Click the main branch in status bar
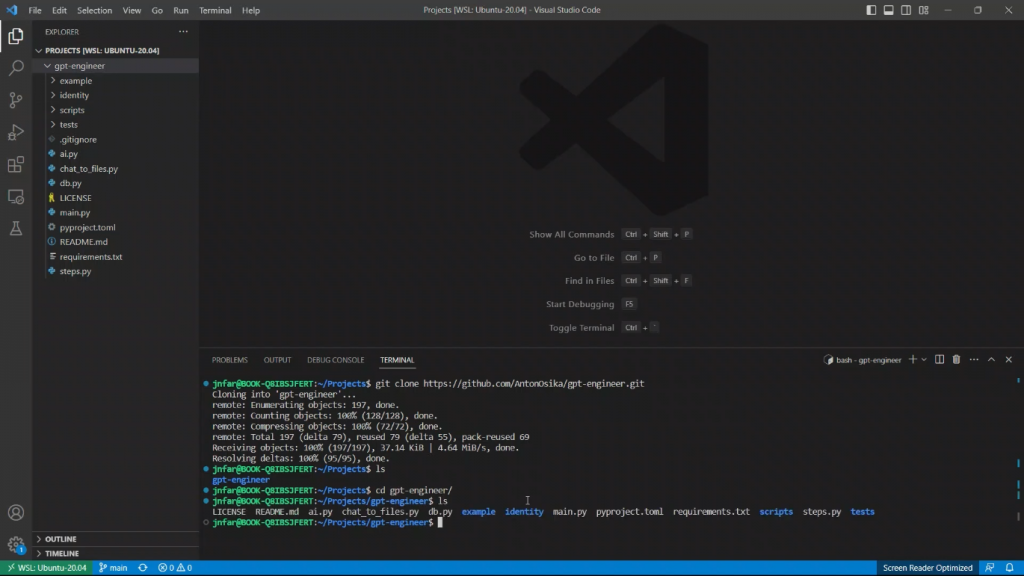Viewport: 1024px width, 576px height. [113, 568]
